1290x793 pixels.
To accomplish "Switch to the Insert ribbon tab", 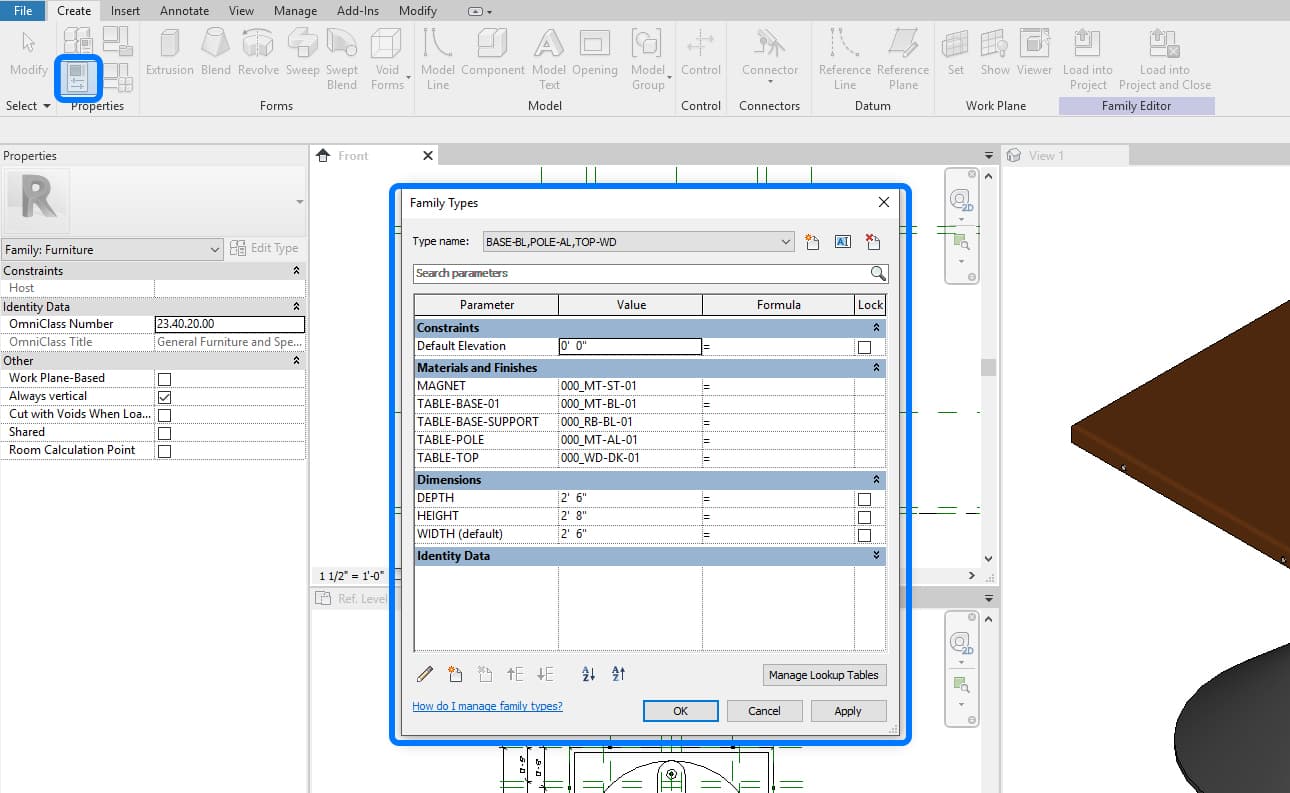I will point(125,11).
